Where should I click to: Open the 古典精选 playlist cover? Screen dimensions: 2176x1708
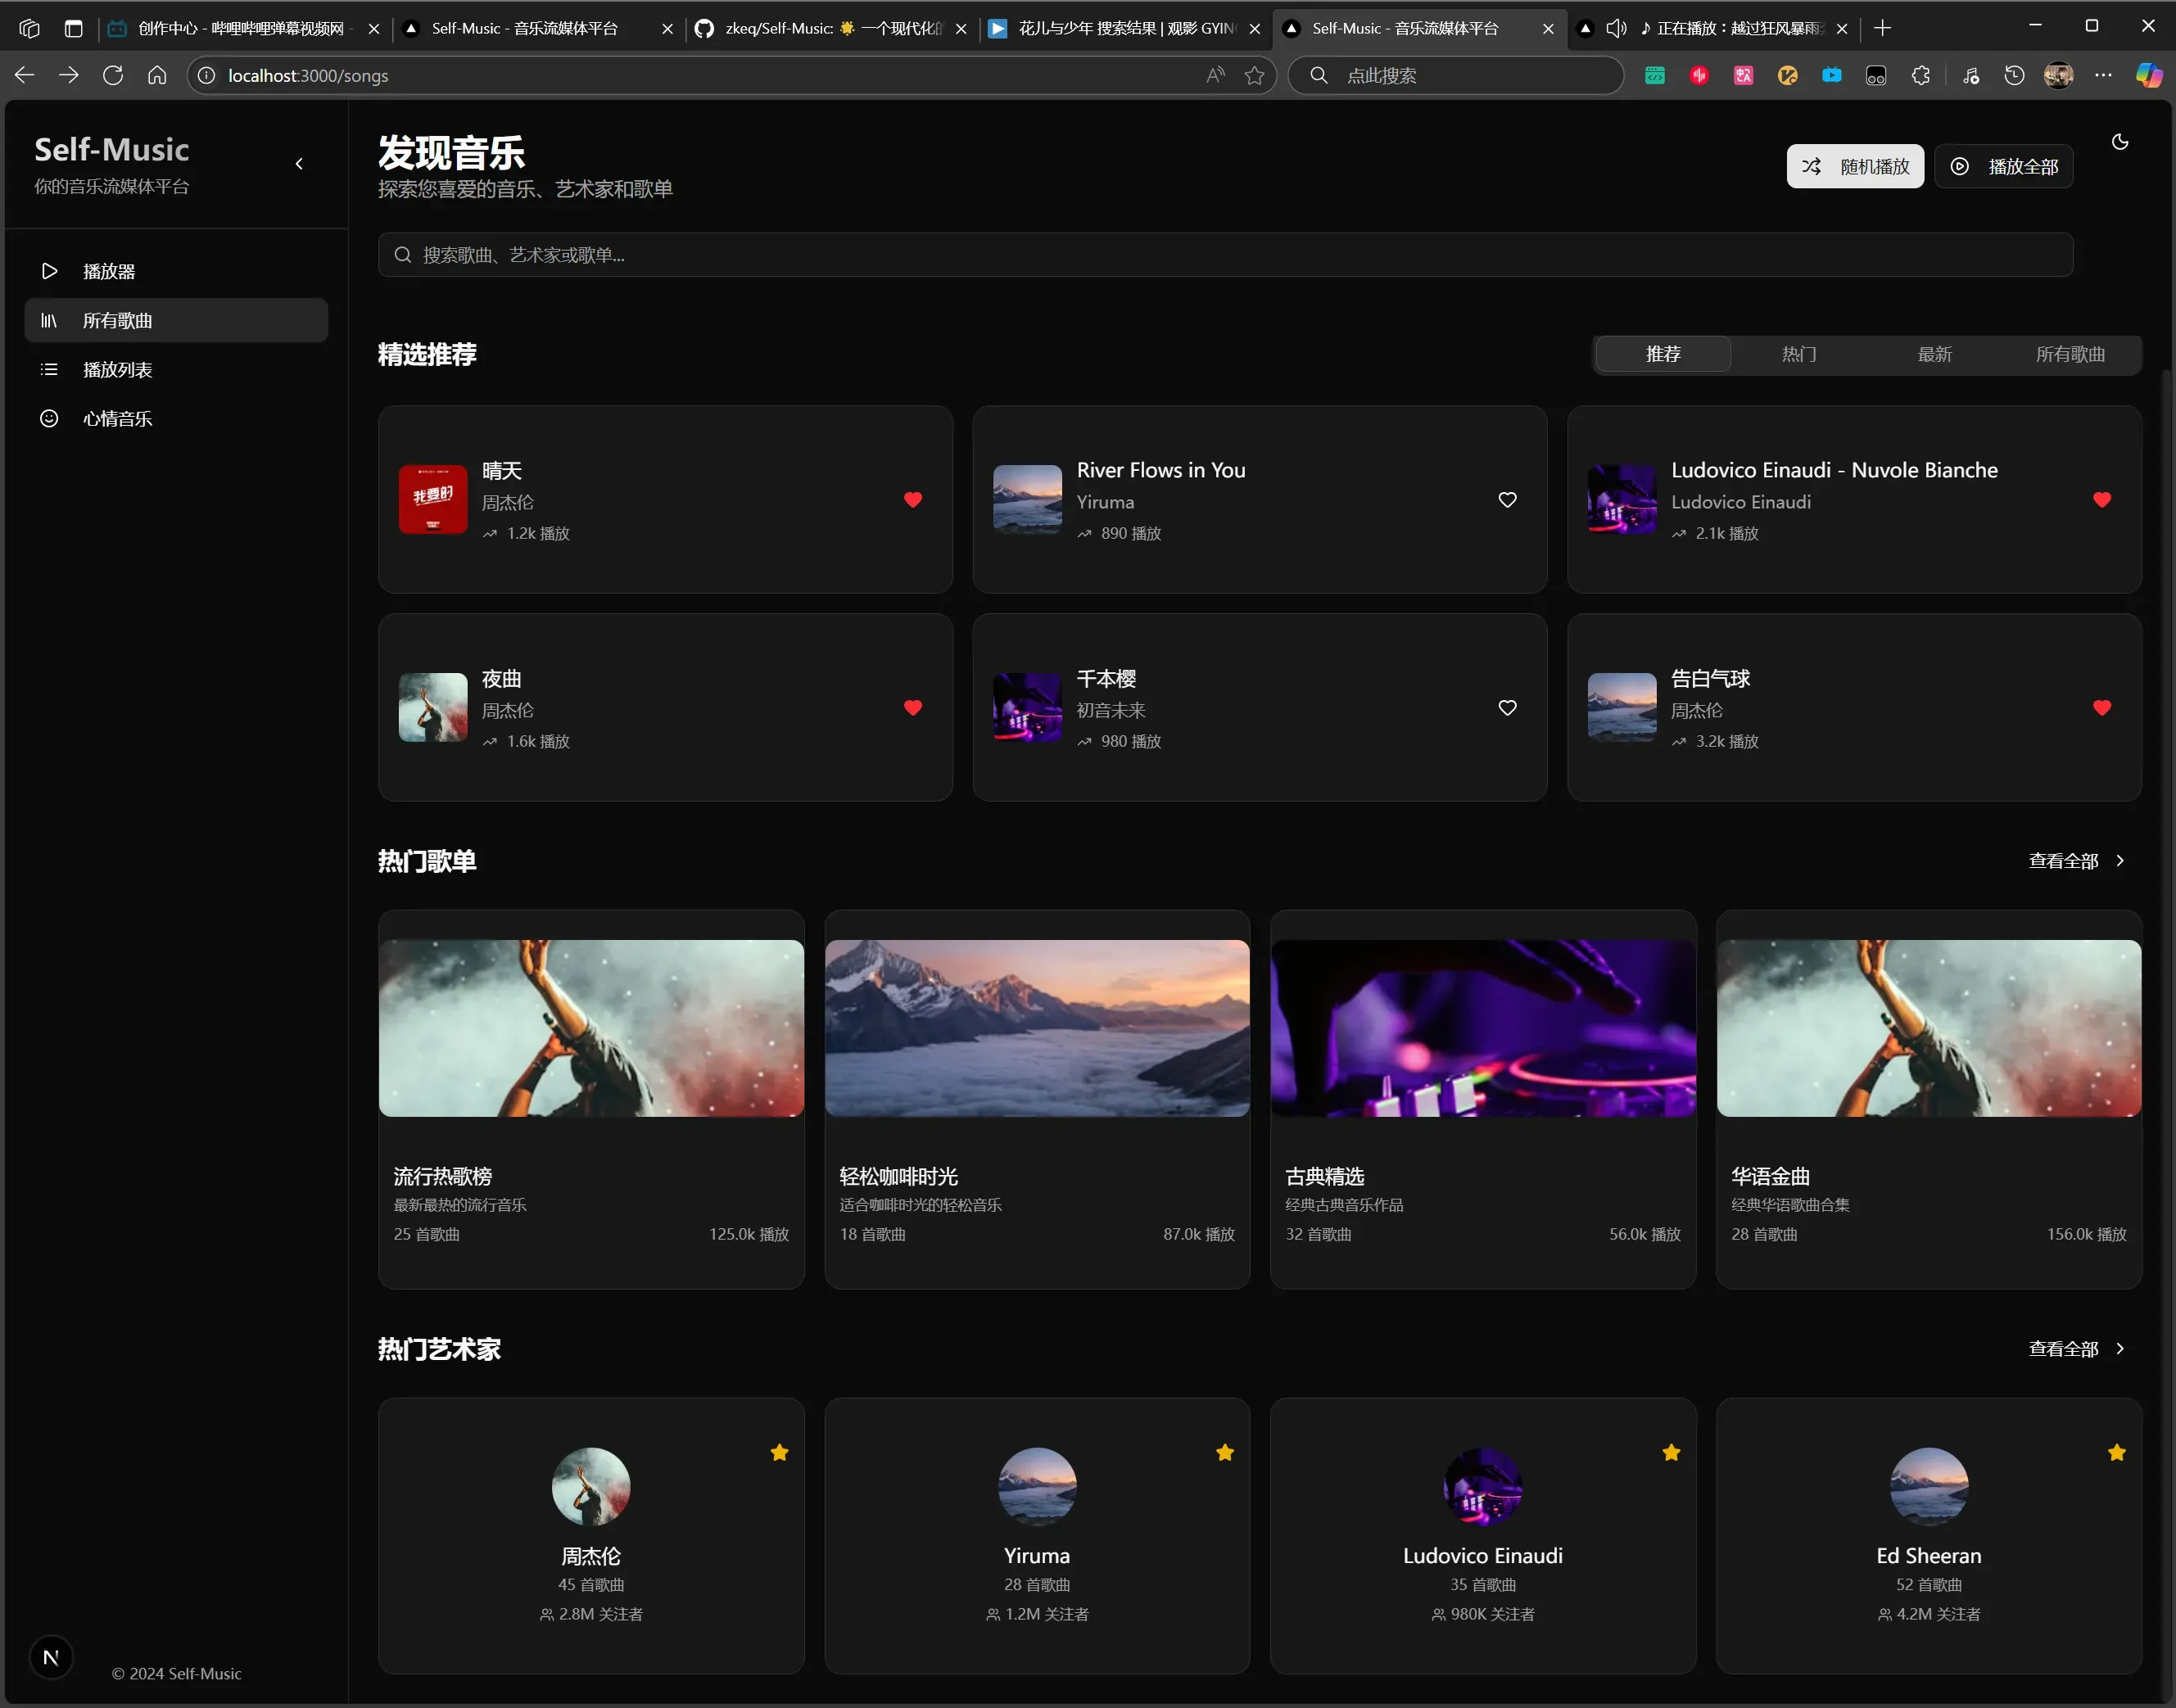pos(1482,1027)
